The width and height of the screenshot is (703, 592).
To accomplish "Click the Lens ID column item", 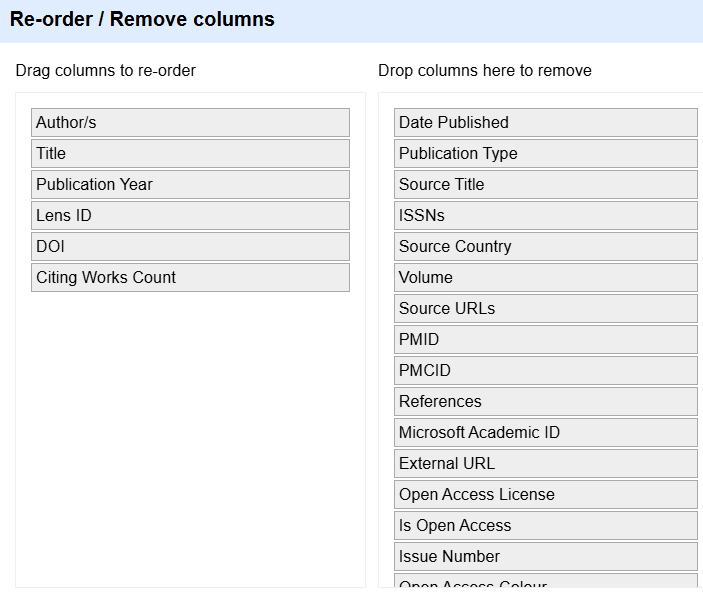I will point(190,216).
